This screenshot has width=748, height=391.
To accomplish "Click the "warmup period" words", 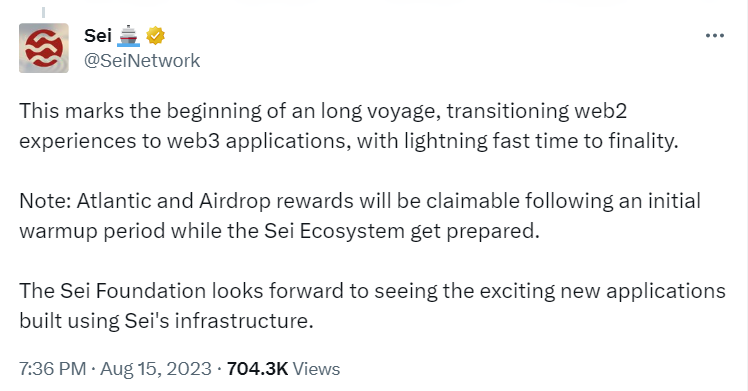I will (93, 231).
